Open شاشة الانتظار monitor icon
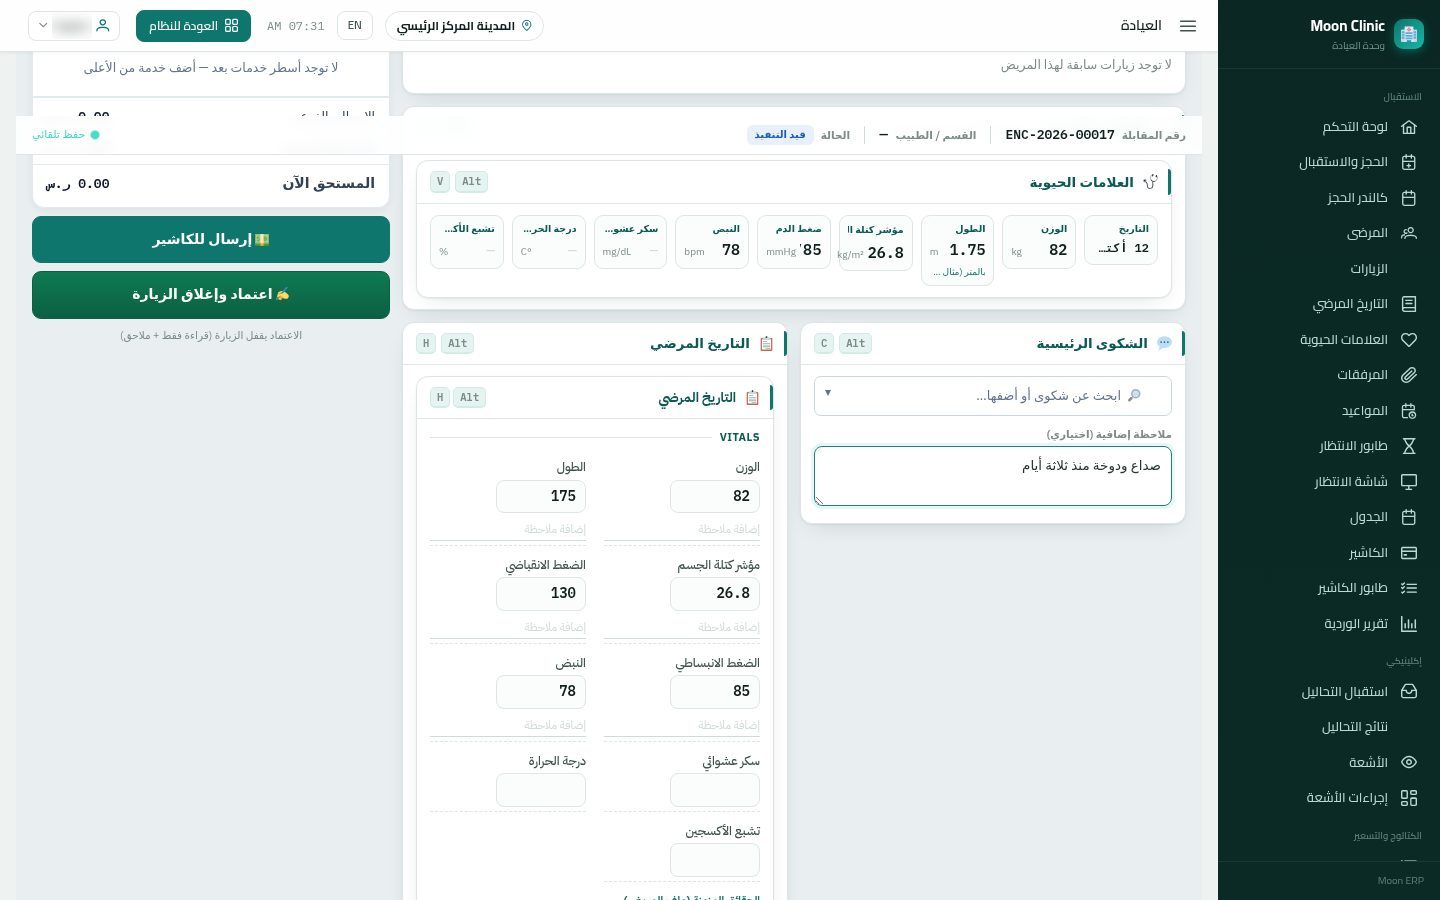Viewport: 1440px width, 900px height. 1409,482
